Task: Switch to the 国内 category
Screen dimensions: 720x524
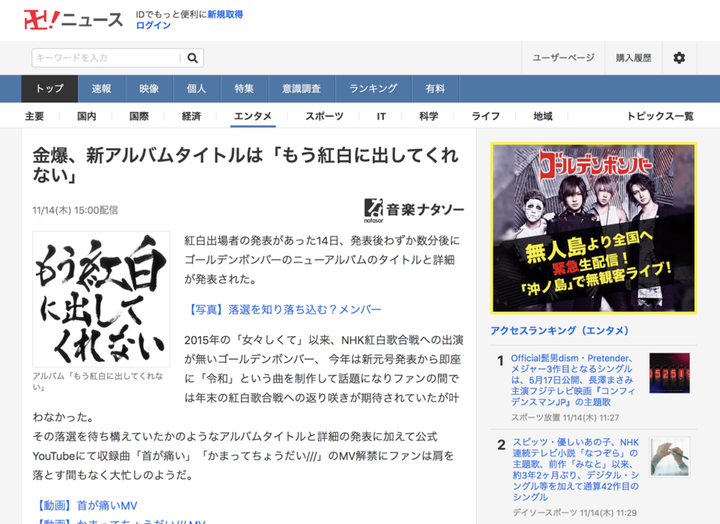Action: [87, 116]
